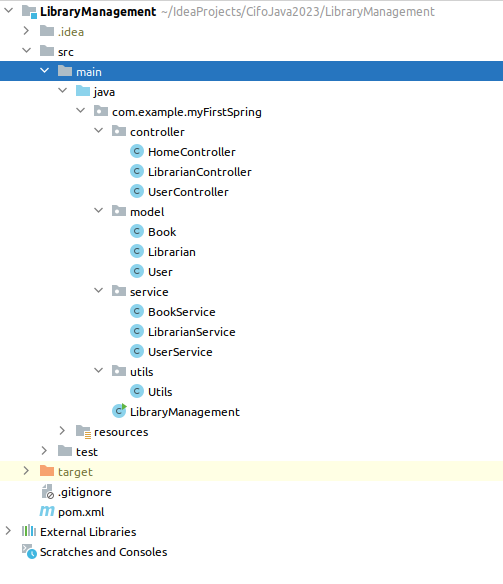Screen dimensions: 503x584
Task: Click the LibraryManagement runnable class icon
Action: pyautogui.click(x=119, y=411)
